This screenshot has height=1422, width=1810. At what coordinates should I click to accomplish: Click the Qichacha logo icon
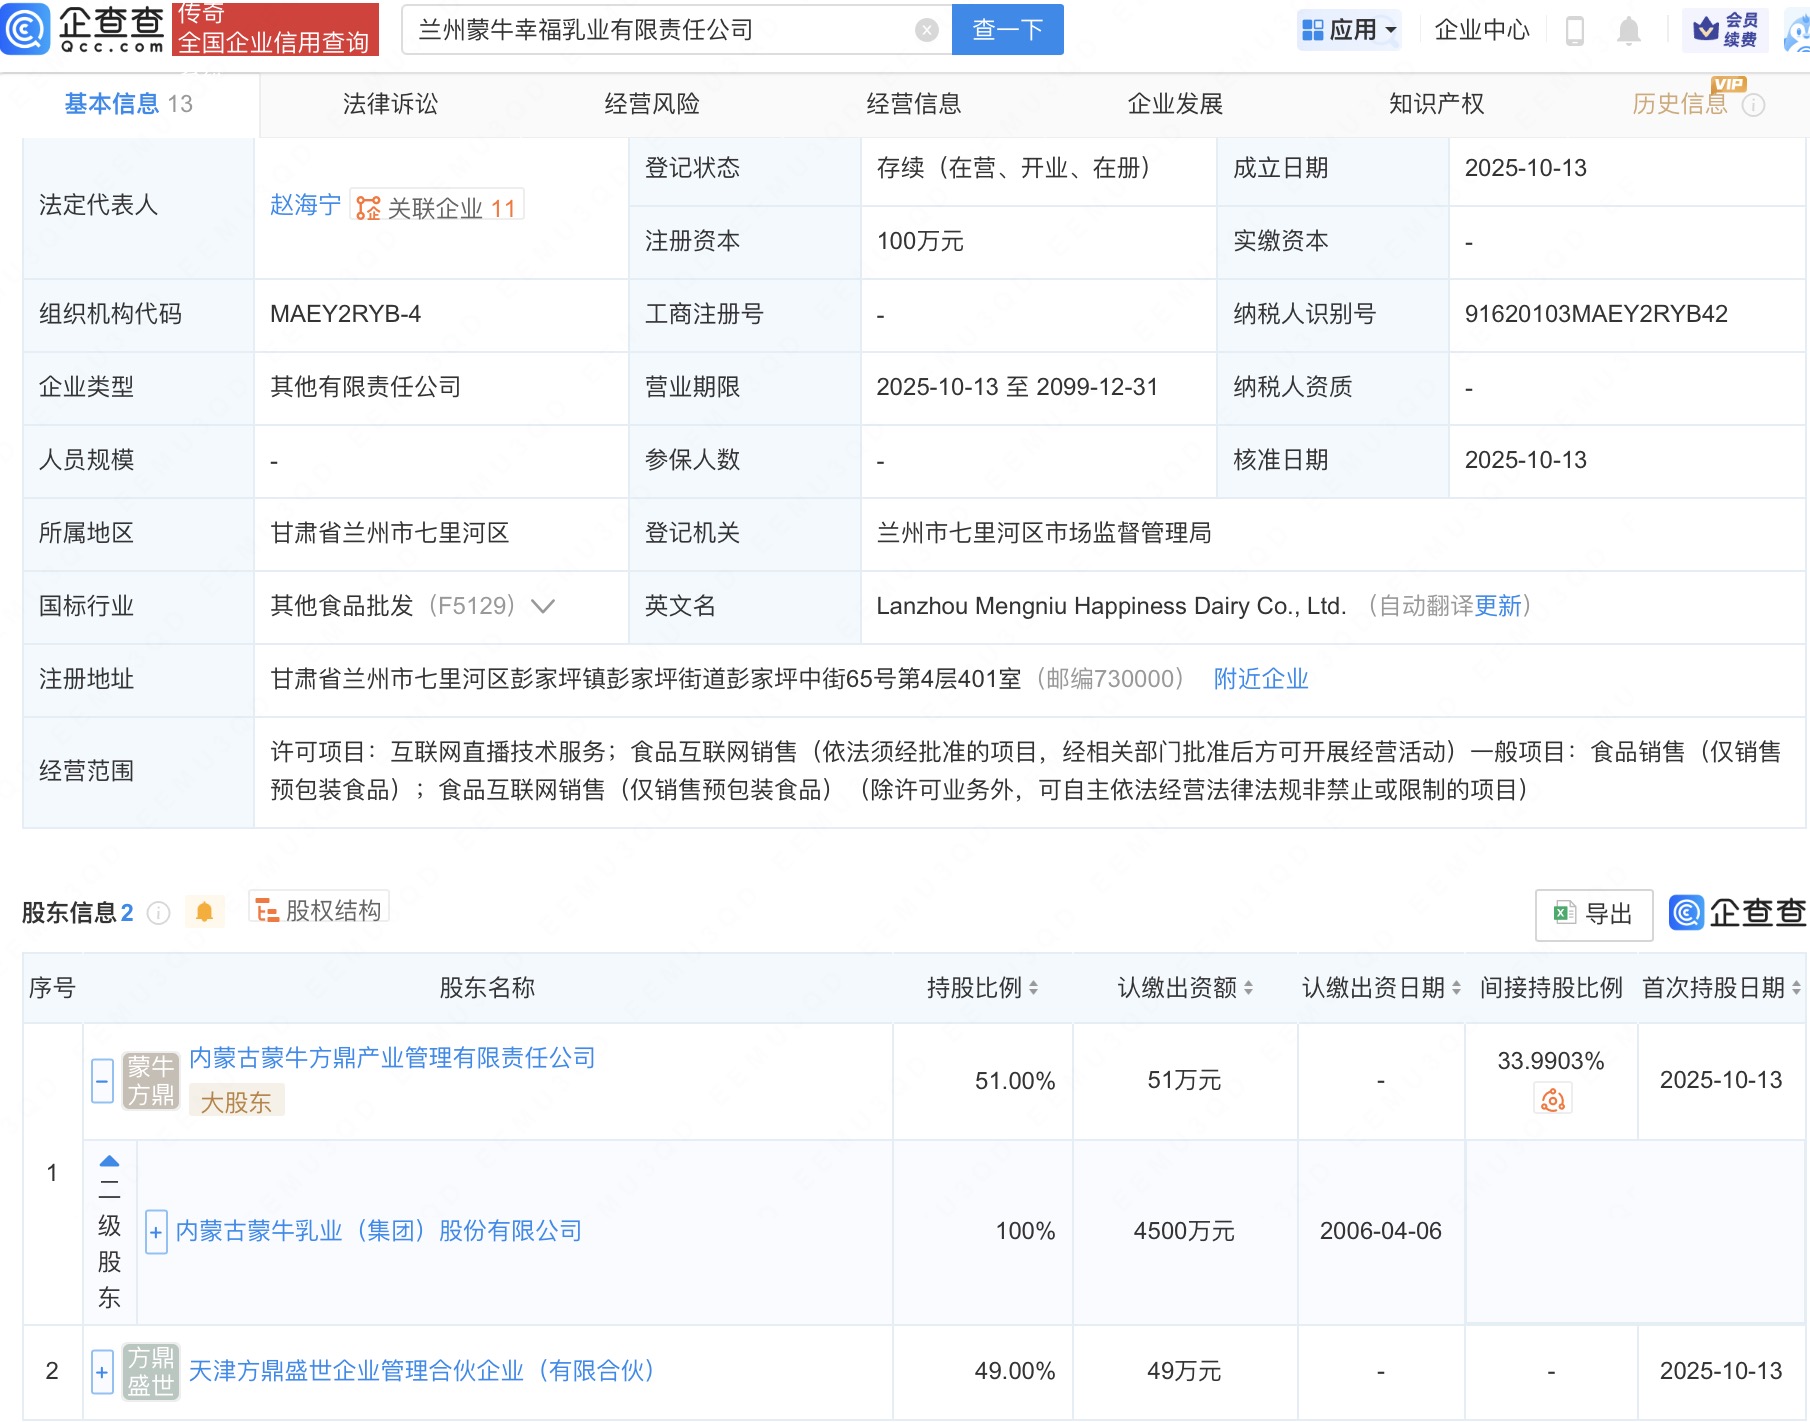click(26, 29)
